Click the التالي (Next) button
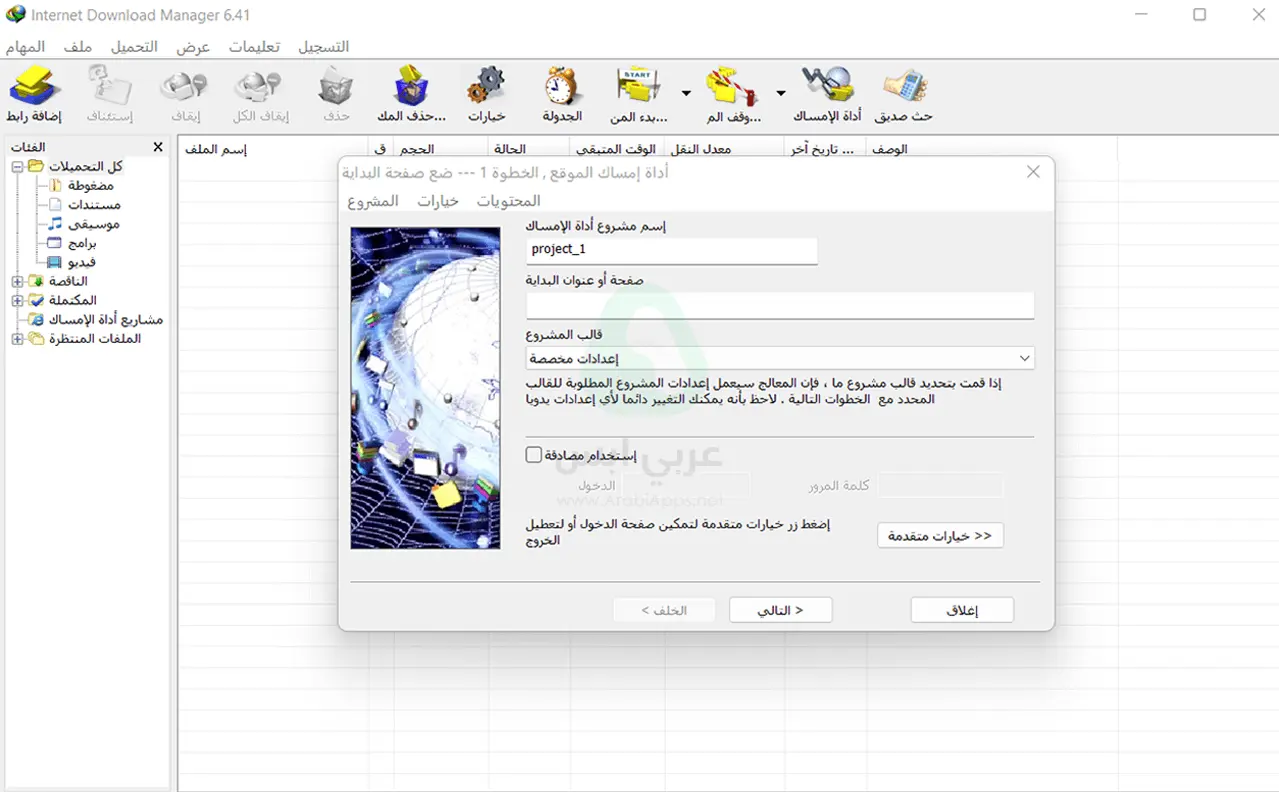 [x=780, y=609]
